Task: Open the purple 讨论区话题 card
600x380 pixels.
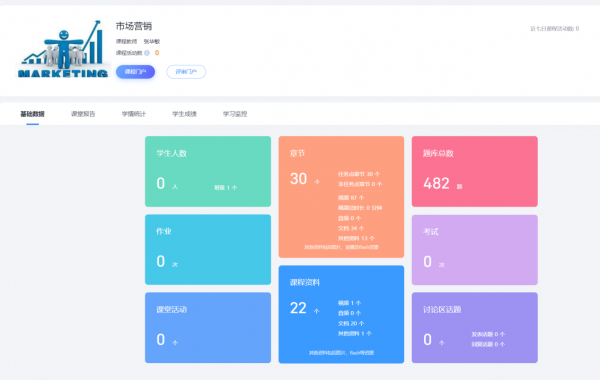Action: pos(474,328)
